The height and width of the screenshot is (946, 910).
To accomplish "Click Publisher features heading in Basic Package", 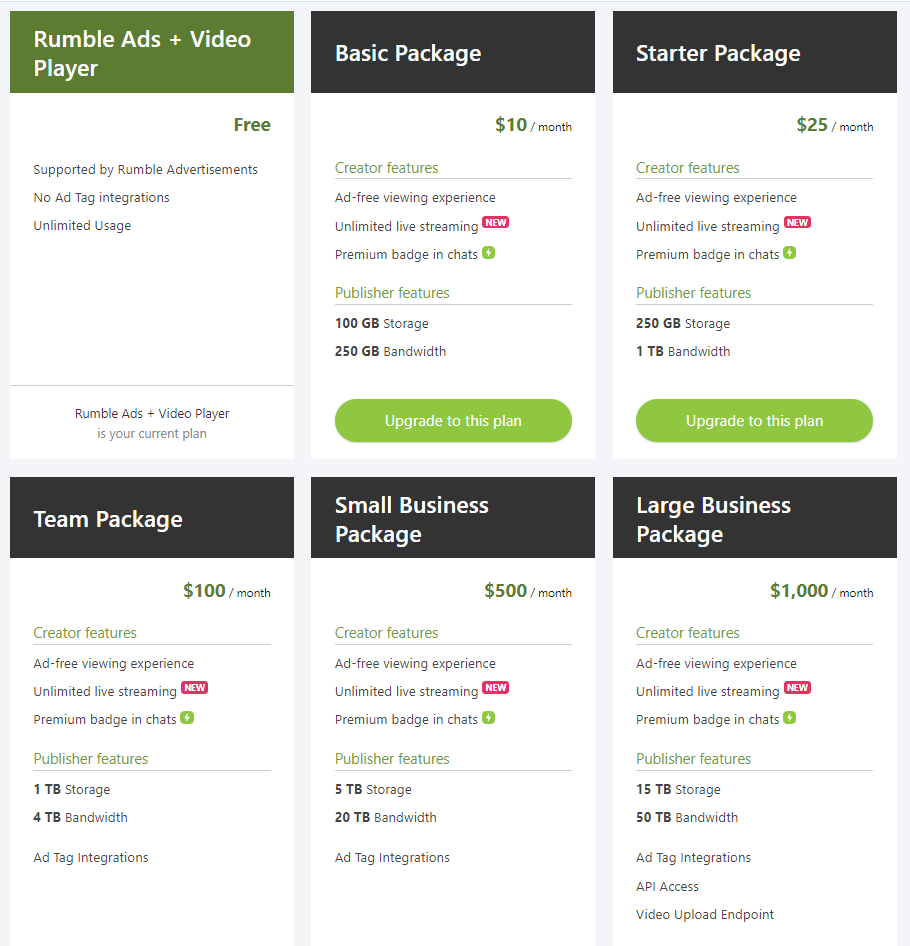I will click(392, 293).
